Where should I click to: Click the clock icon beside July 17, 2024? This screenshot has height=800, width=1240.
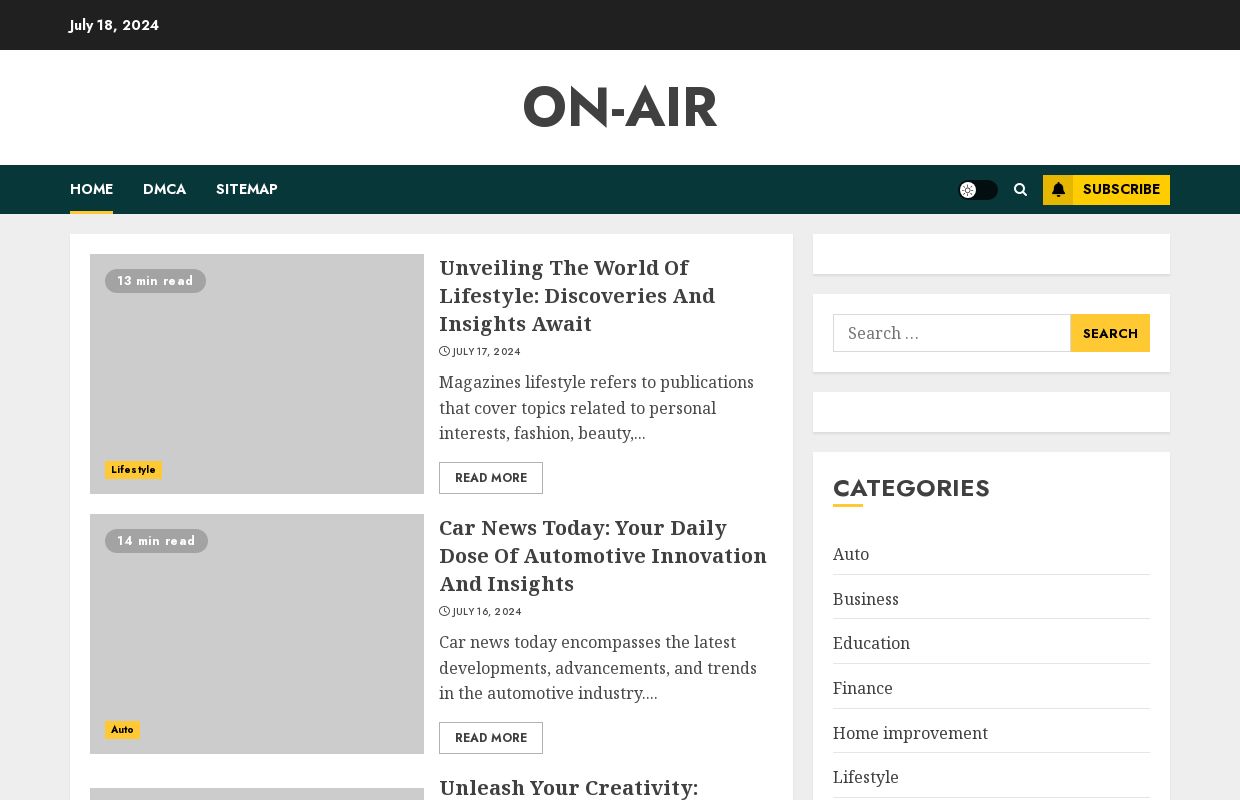[x=444, y=351]
